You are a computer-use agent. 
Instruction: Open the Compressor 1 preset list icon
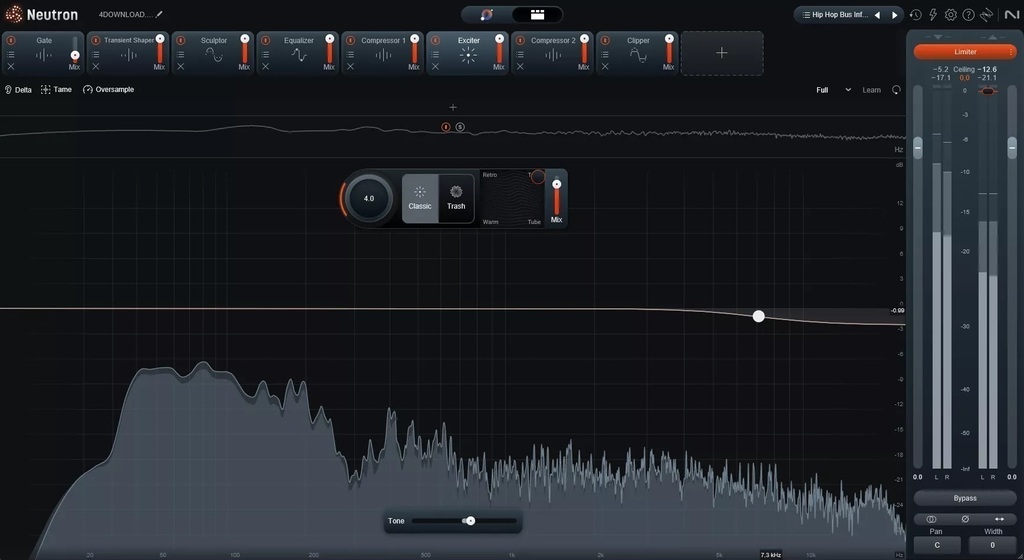pos(350,54)
